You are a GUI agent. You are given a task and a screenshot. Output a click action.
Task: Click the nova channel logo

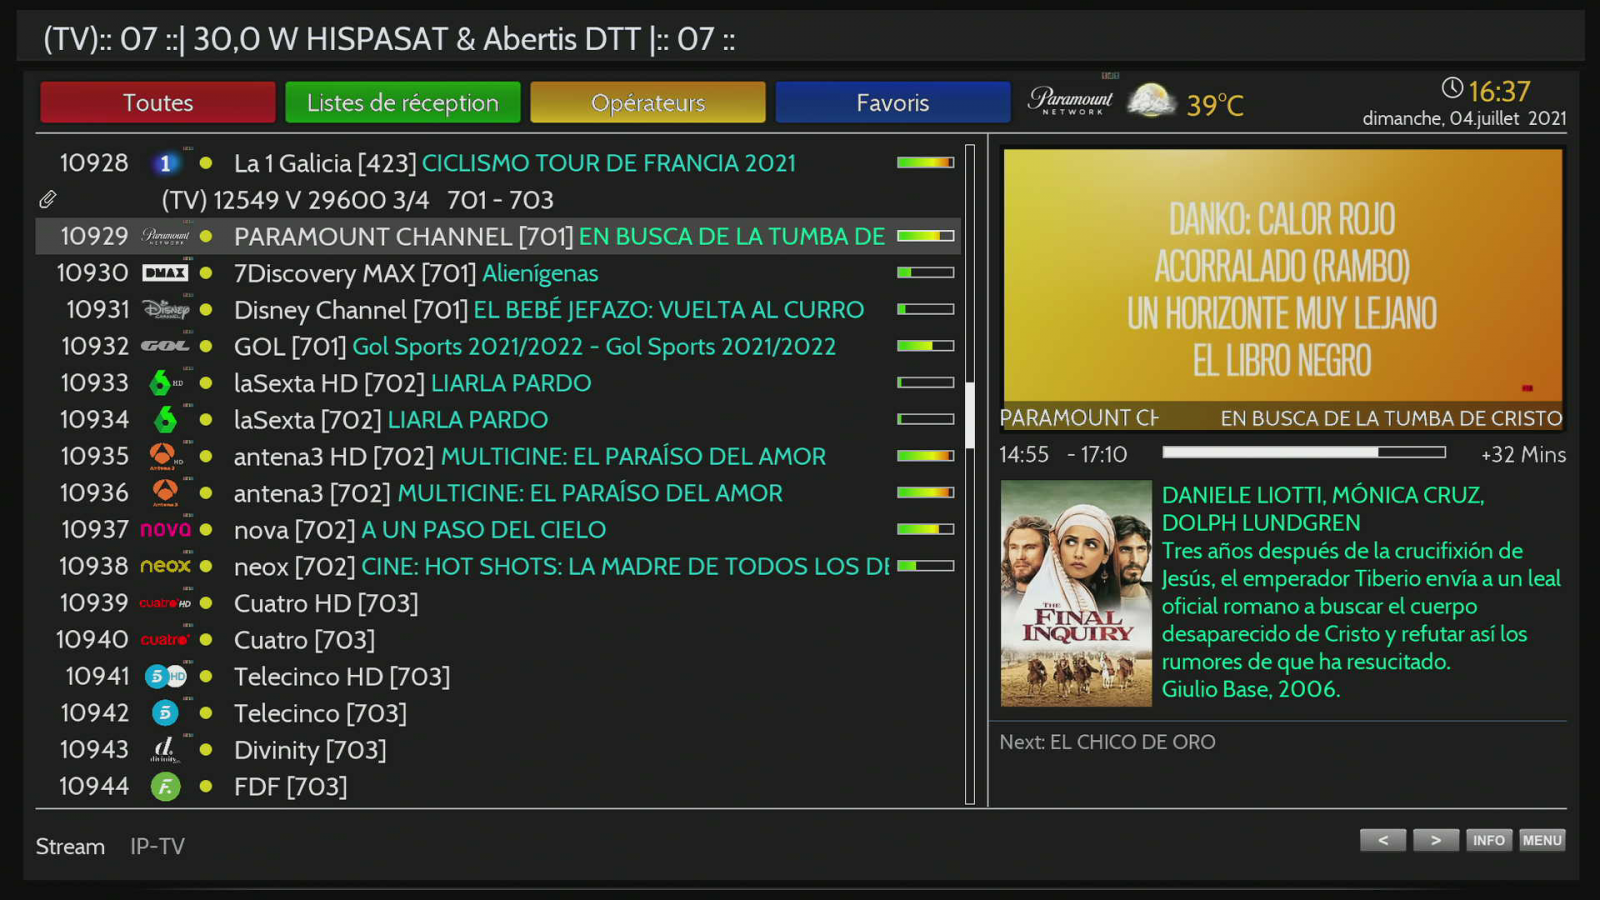pos(165,529)
